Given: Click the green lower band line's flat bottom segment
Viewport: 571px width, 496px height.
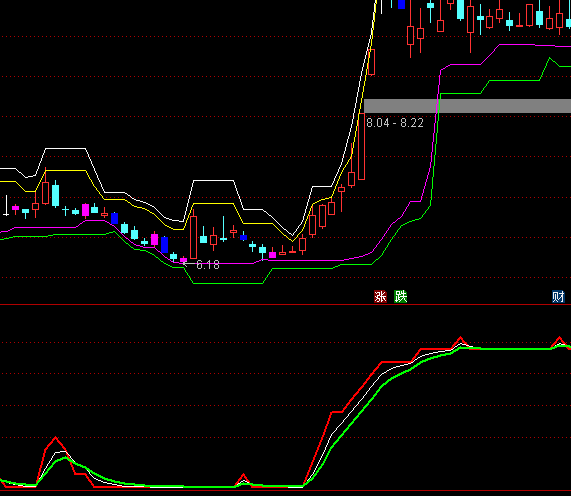Looking at the screenshot, I should (x=228, y=283).
